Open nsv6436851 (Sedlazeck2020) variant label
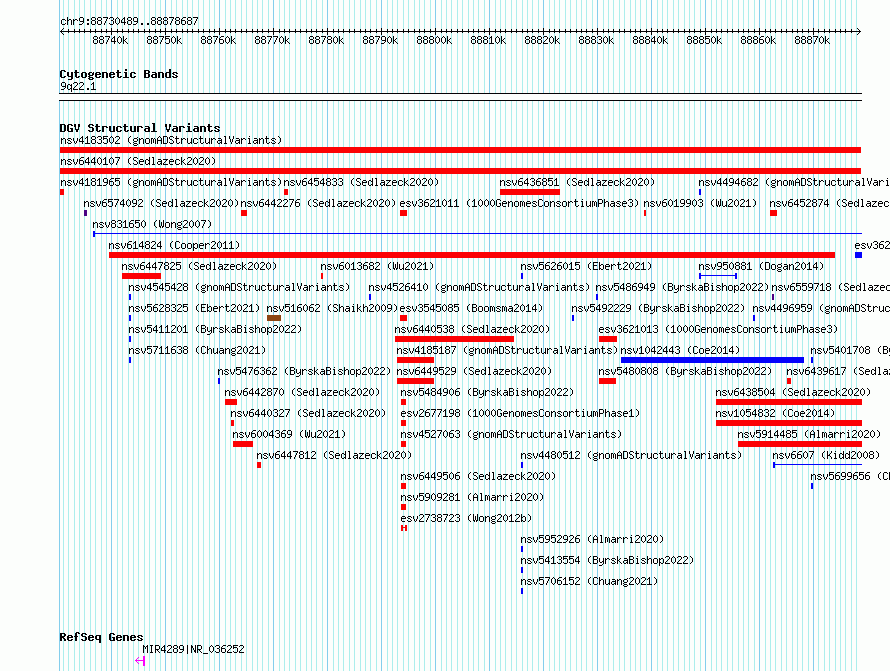Viewport: 890px width, 671px height. (x=577, y=182)
